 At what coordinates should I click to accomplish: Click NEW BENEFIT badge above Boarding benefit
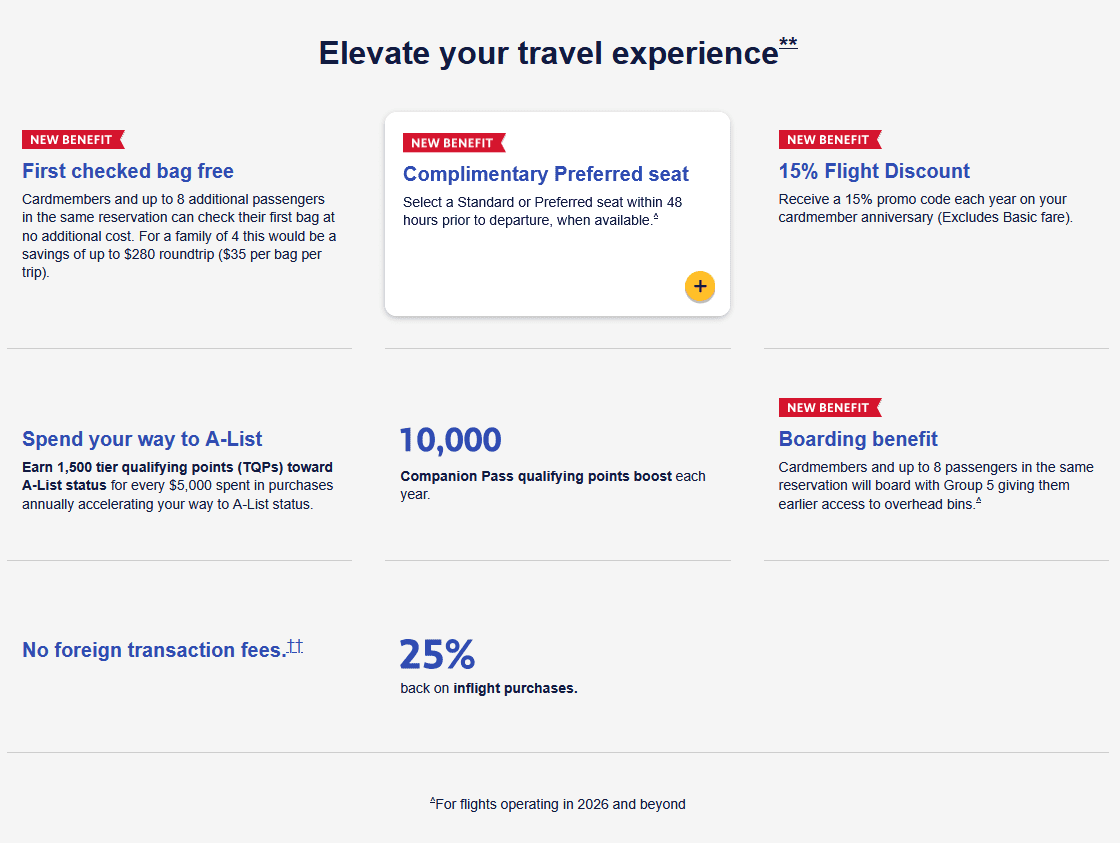tap(829, 408)
